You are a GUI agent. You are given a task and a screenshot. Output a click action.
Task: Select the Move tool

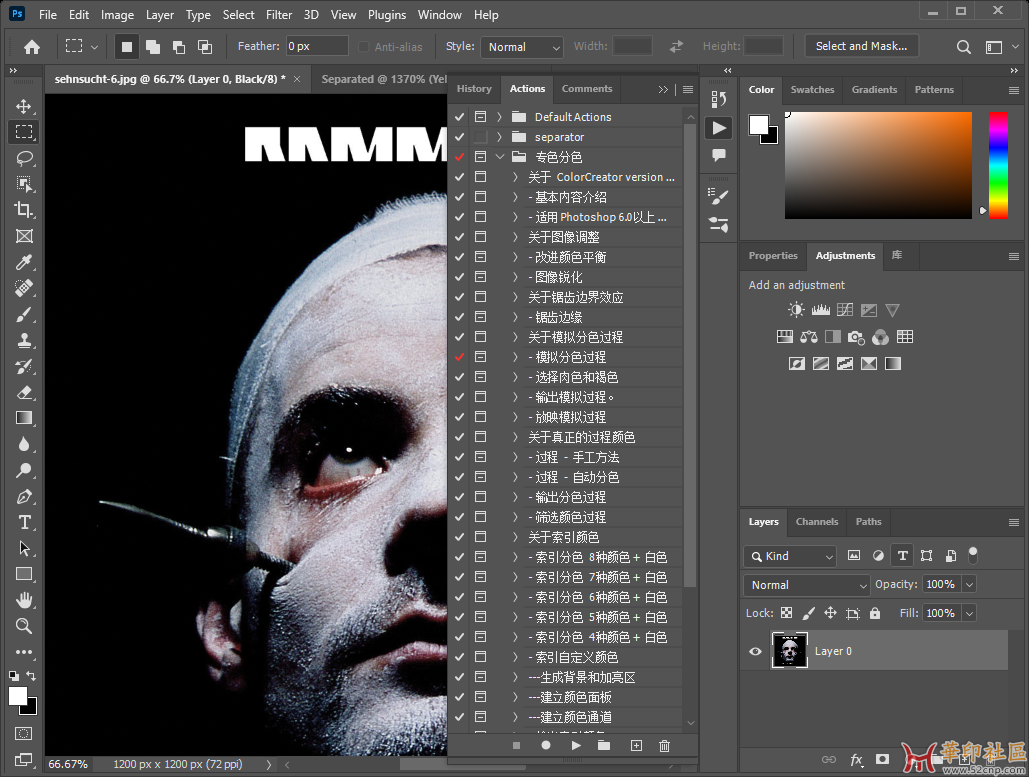coord(24,106)
